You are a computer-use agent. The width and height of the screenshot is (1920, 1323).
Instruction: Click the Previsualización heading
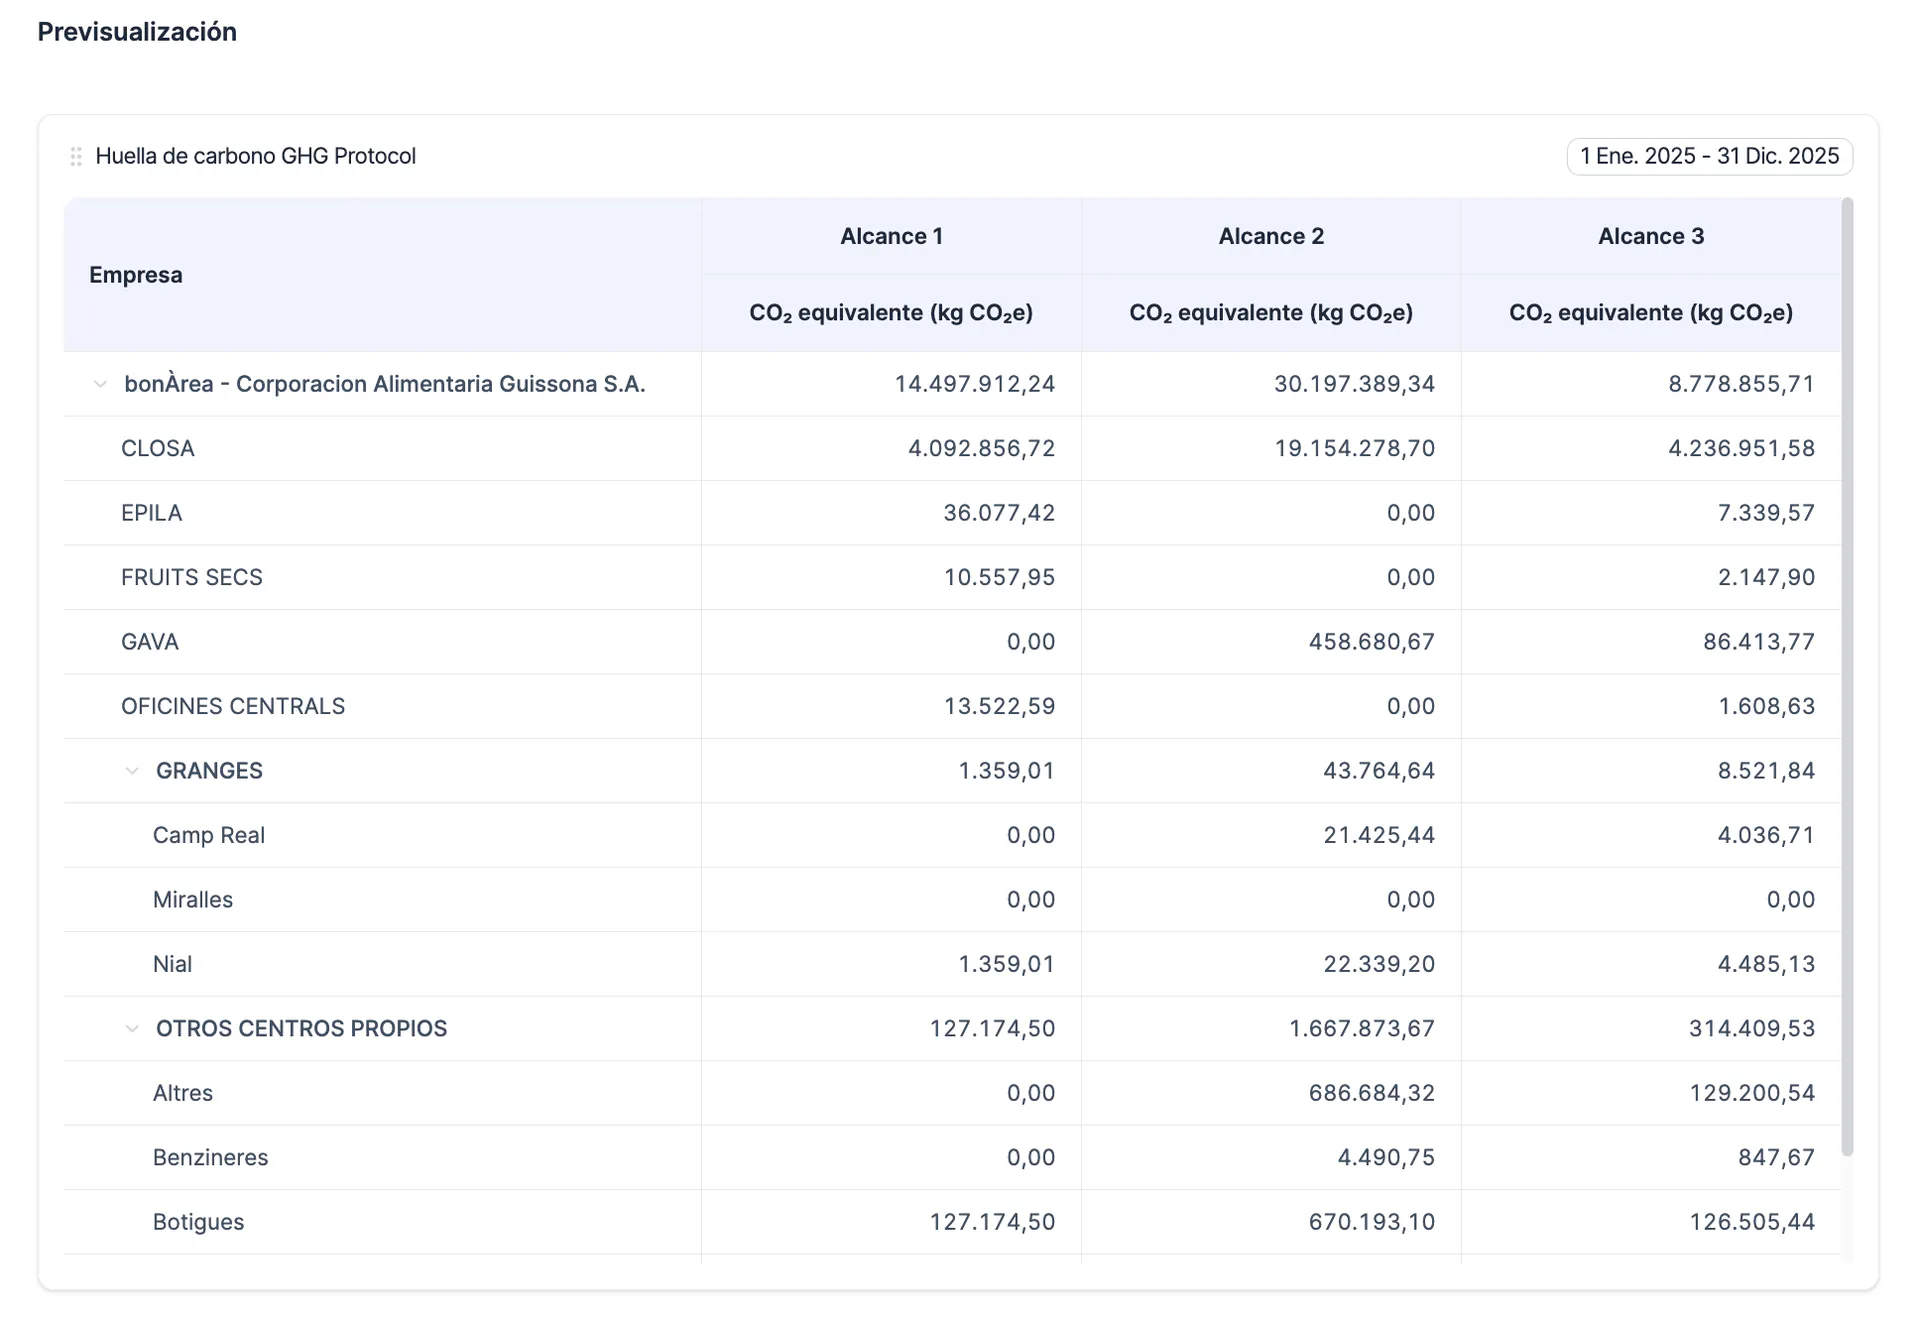tap(137, 32)
